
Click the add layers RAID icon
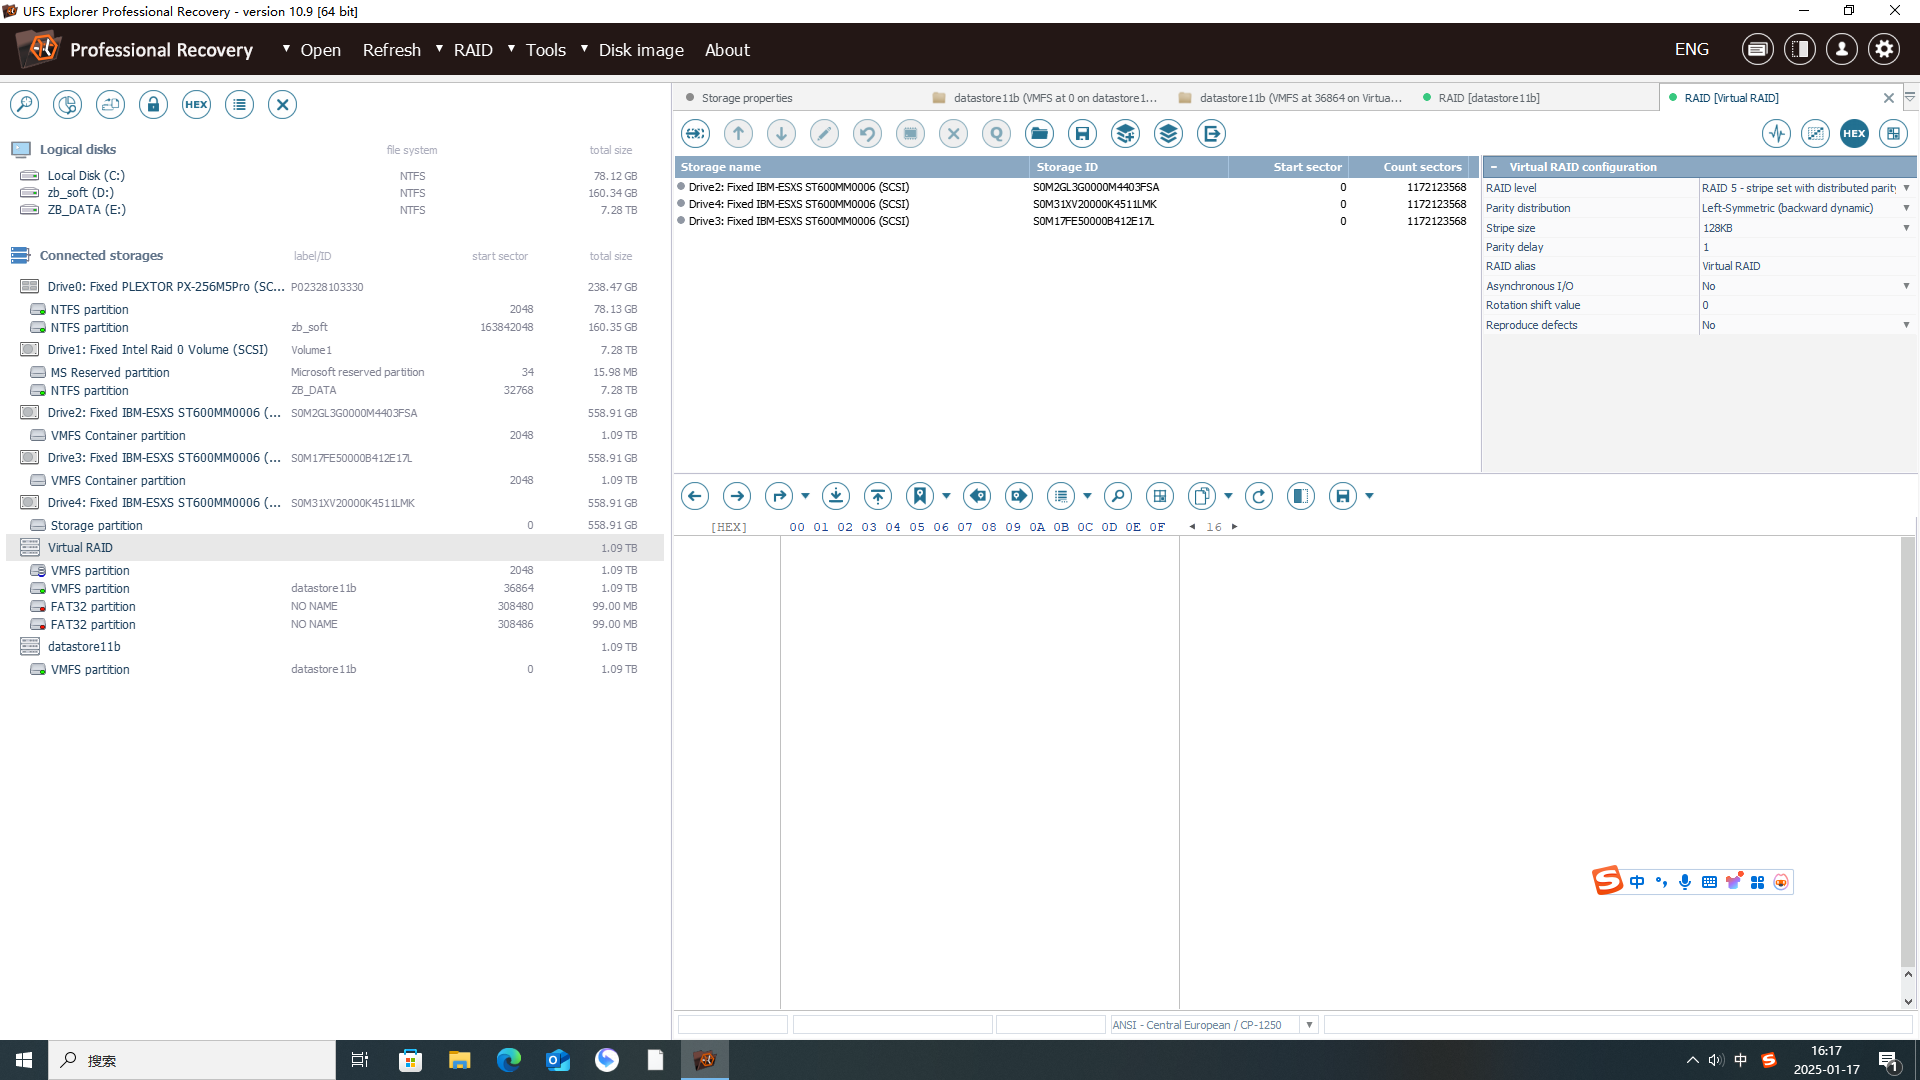pos(1125,133)
